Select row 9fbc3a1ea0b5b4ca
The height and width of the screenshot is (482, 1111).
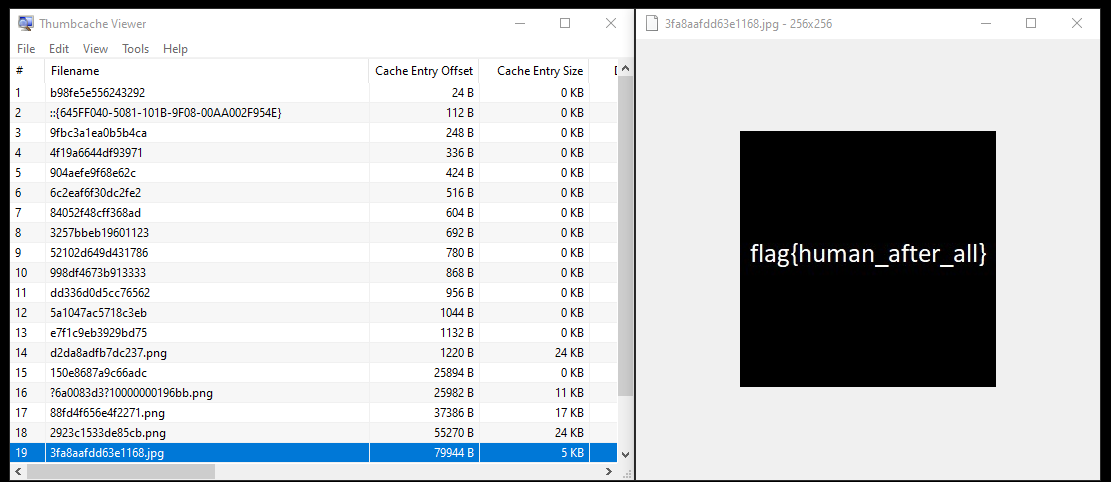(314, 133)
